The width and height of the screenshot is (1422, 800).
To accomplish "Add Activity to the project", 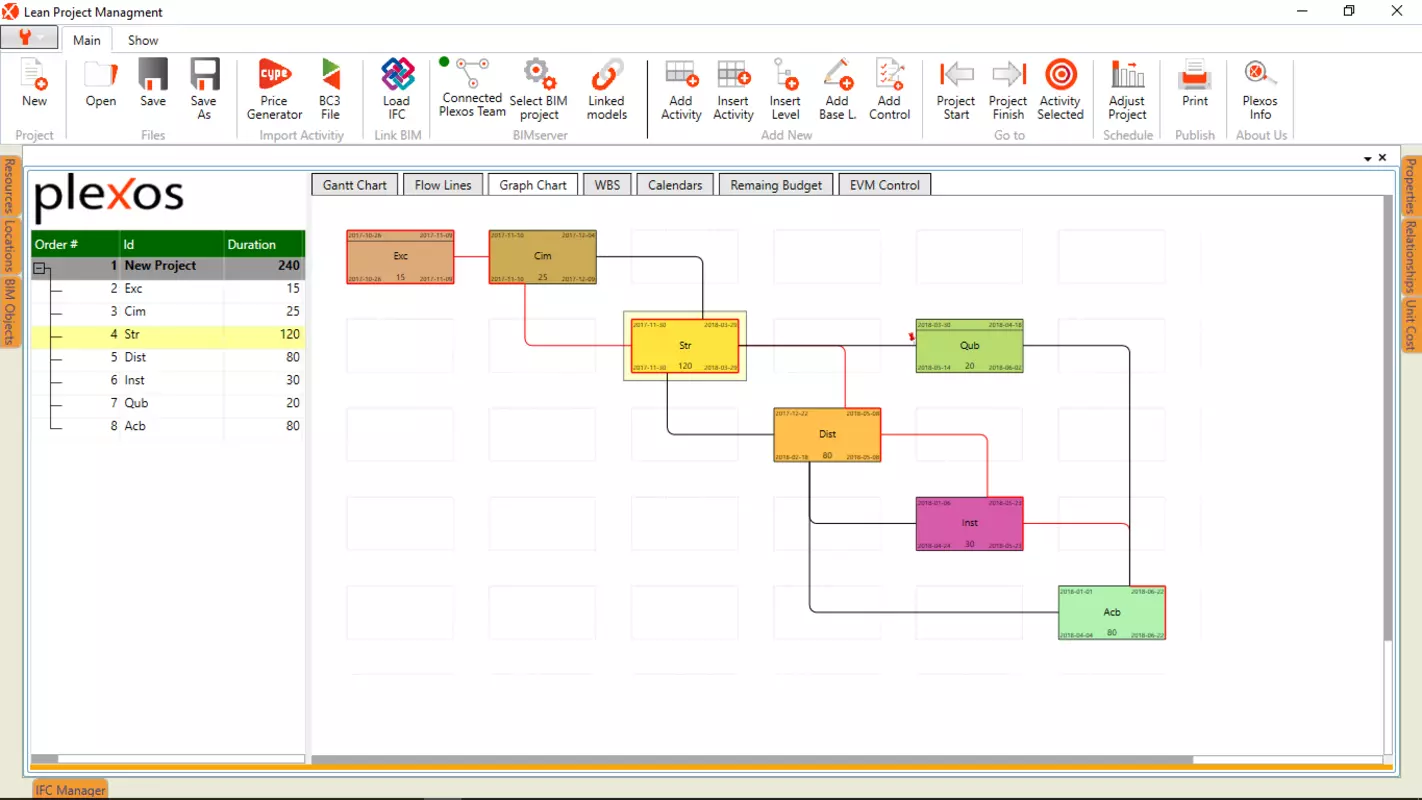I will [x=681, y=90].
